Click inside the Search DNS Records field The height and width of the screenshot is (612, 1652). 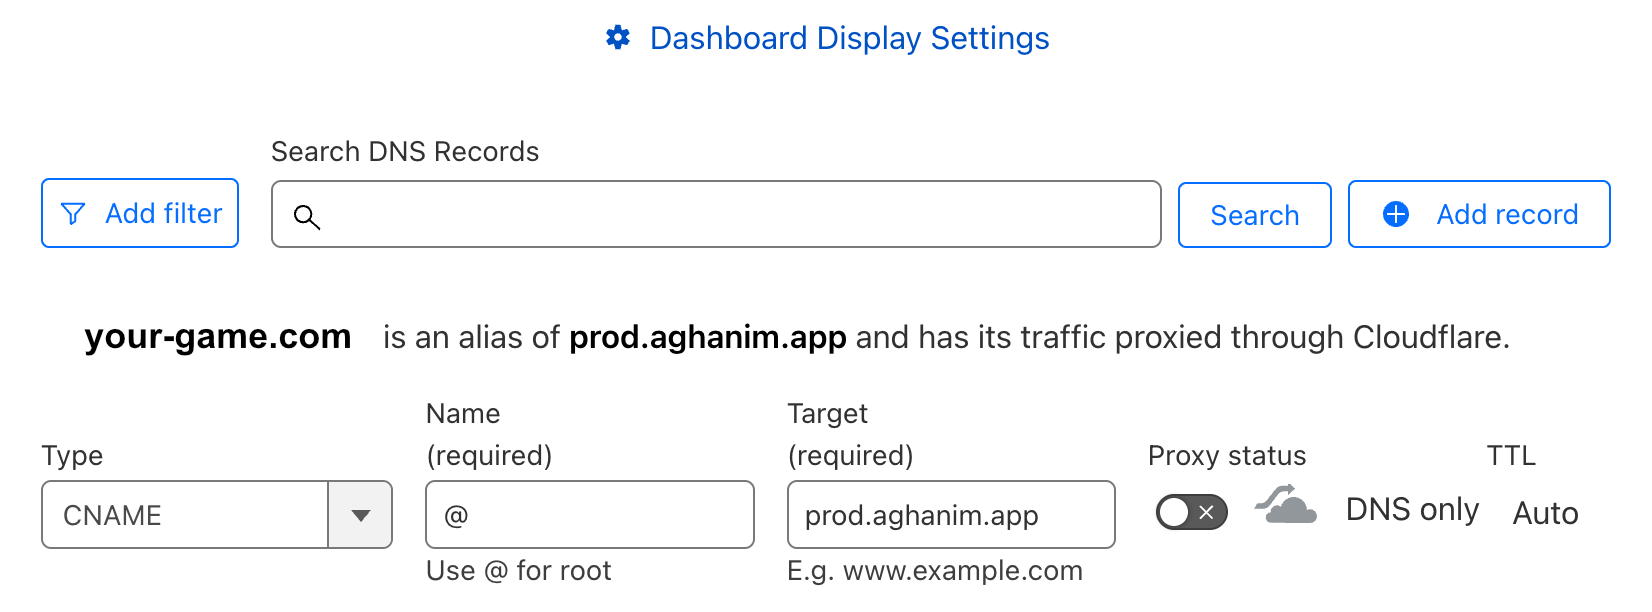tap(715, 214)
